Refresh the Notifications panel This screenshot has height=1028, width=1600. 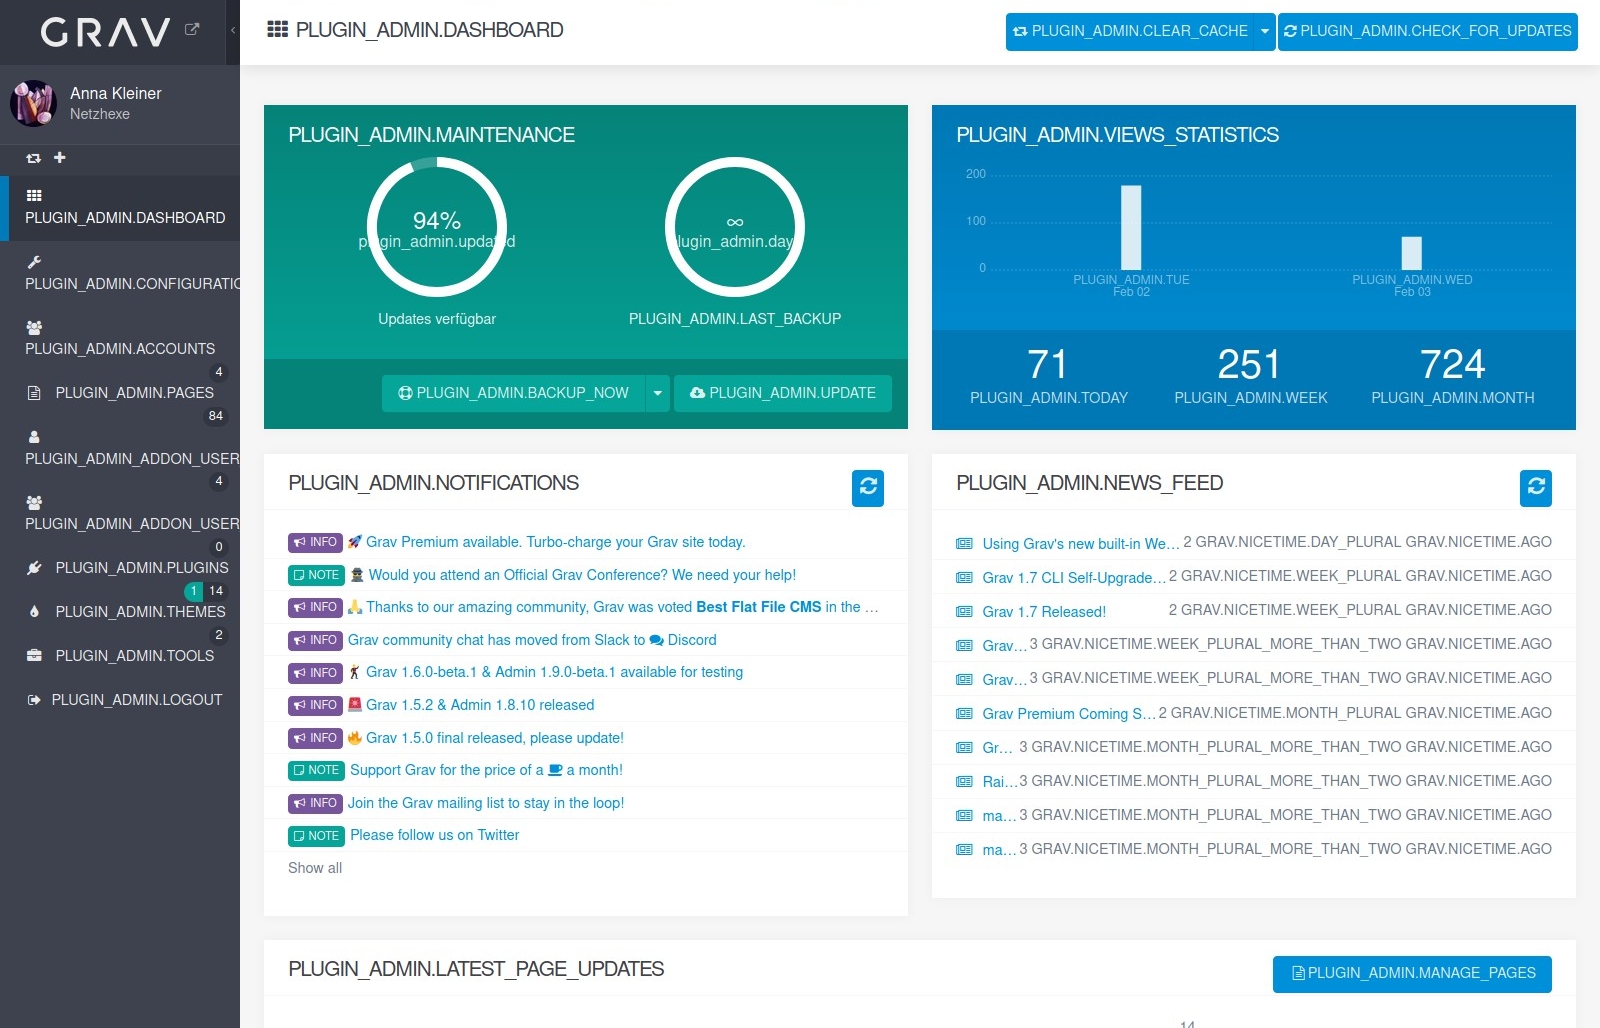click(868, 489)
